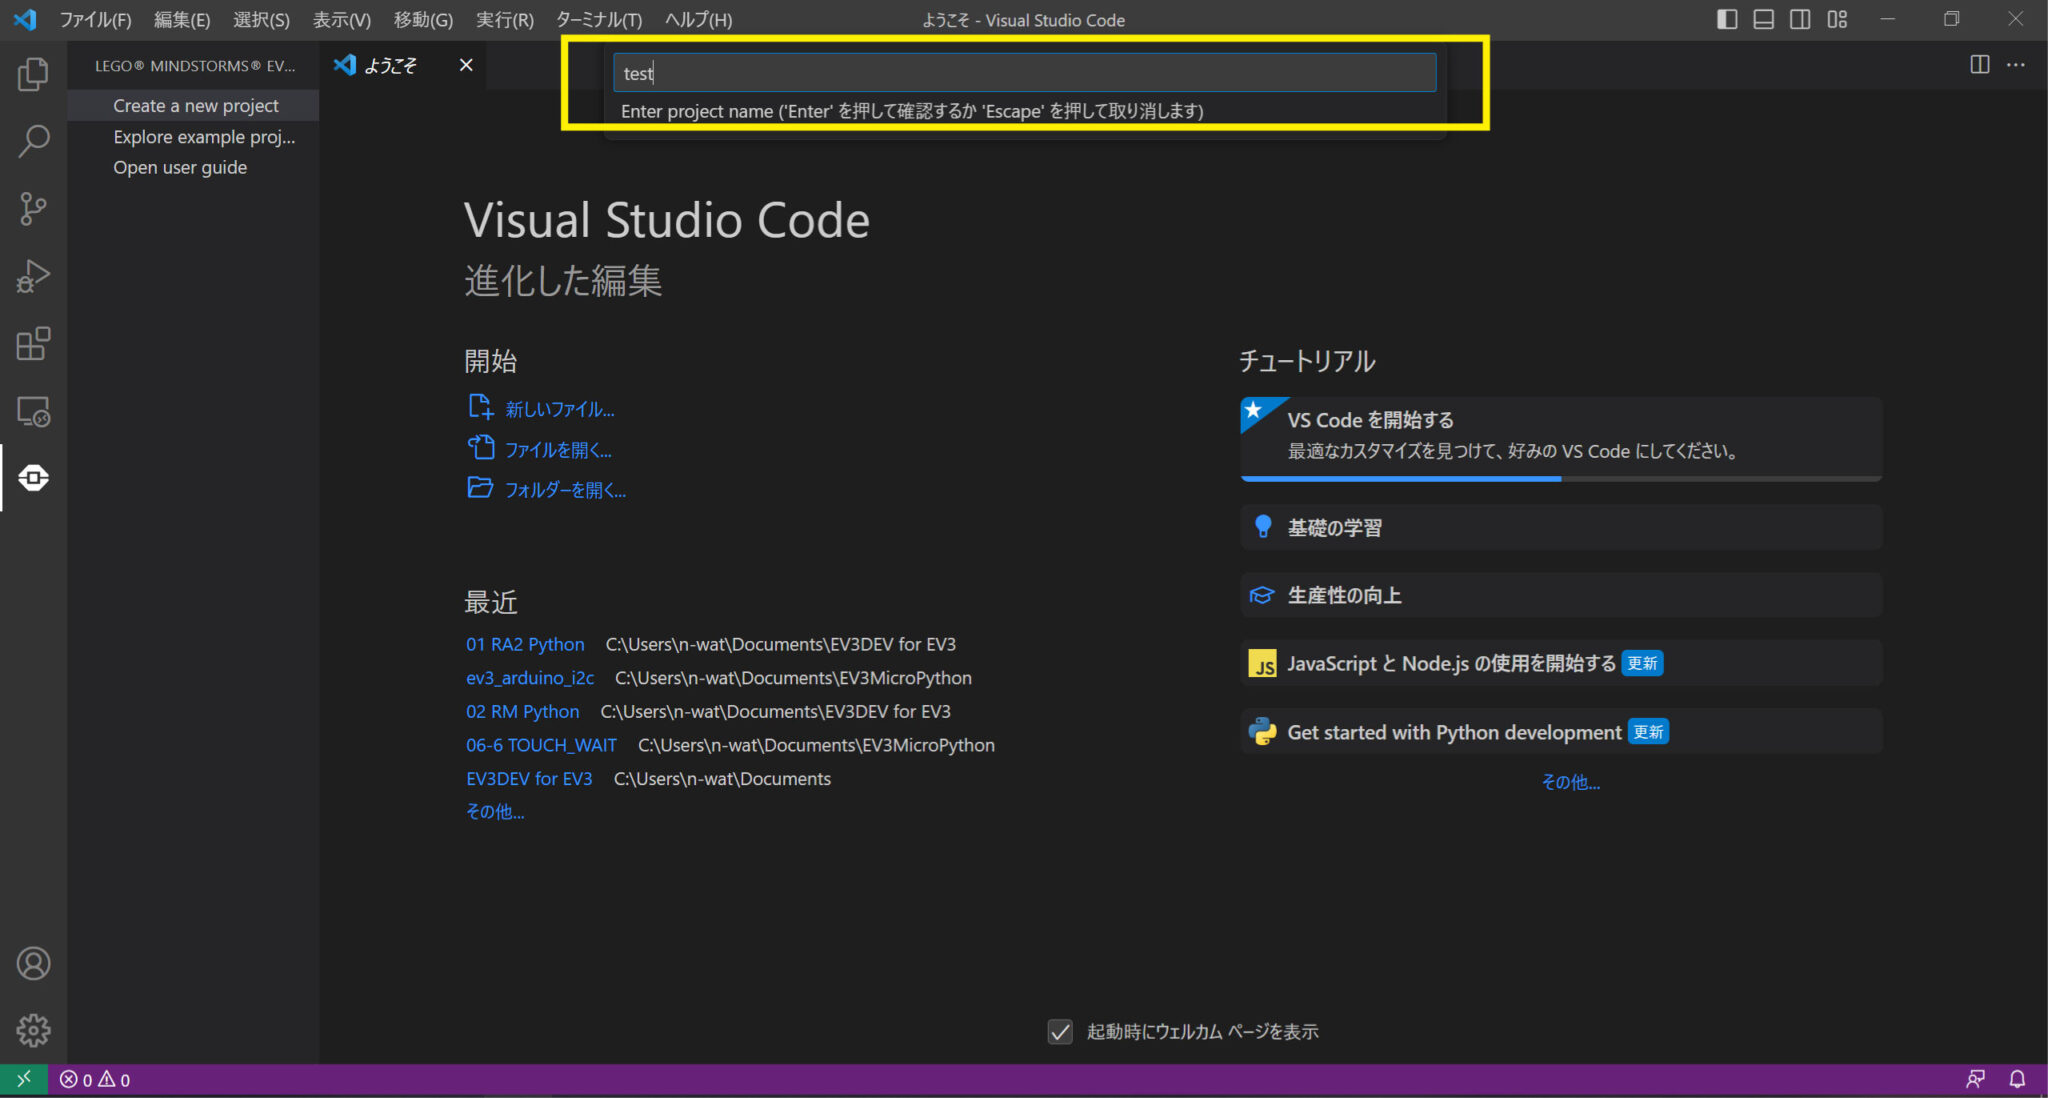
Task: Open the VS Code を開始する walkthrough
Action: 1561,438
